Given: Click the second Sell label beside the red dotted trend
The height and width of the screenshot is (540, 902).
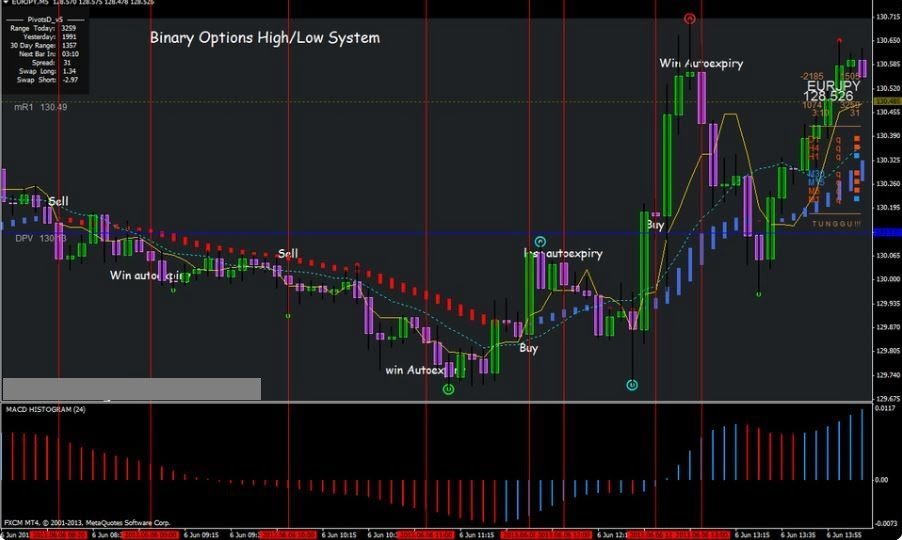Looking at the screenshot, I should click(x=288, y=254).
